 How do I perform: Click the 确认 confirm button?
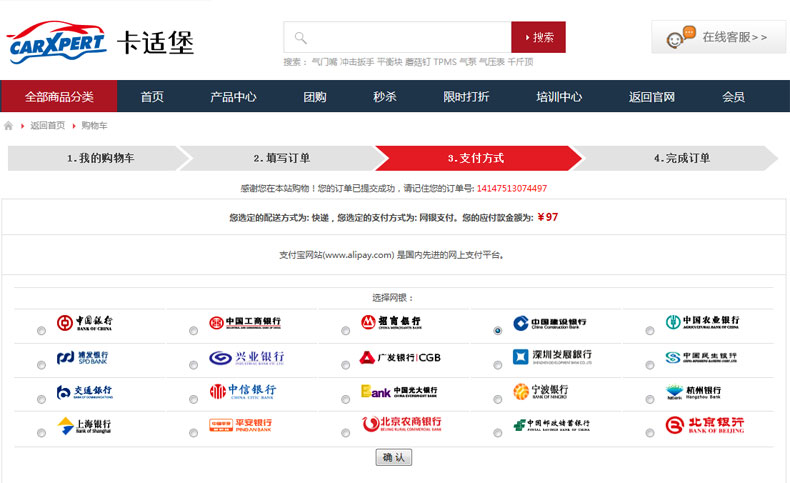pyautogui.click(x=393, y=457)
